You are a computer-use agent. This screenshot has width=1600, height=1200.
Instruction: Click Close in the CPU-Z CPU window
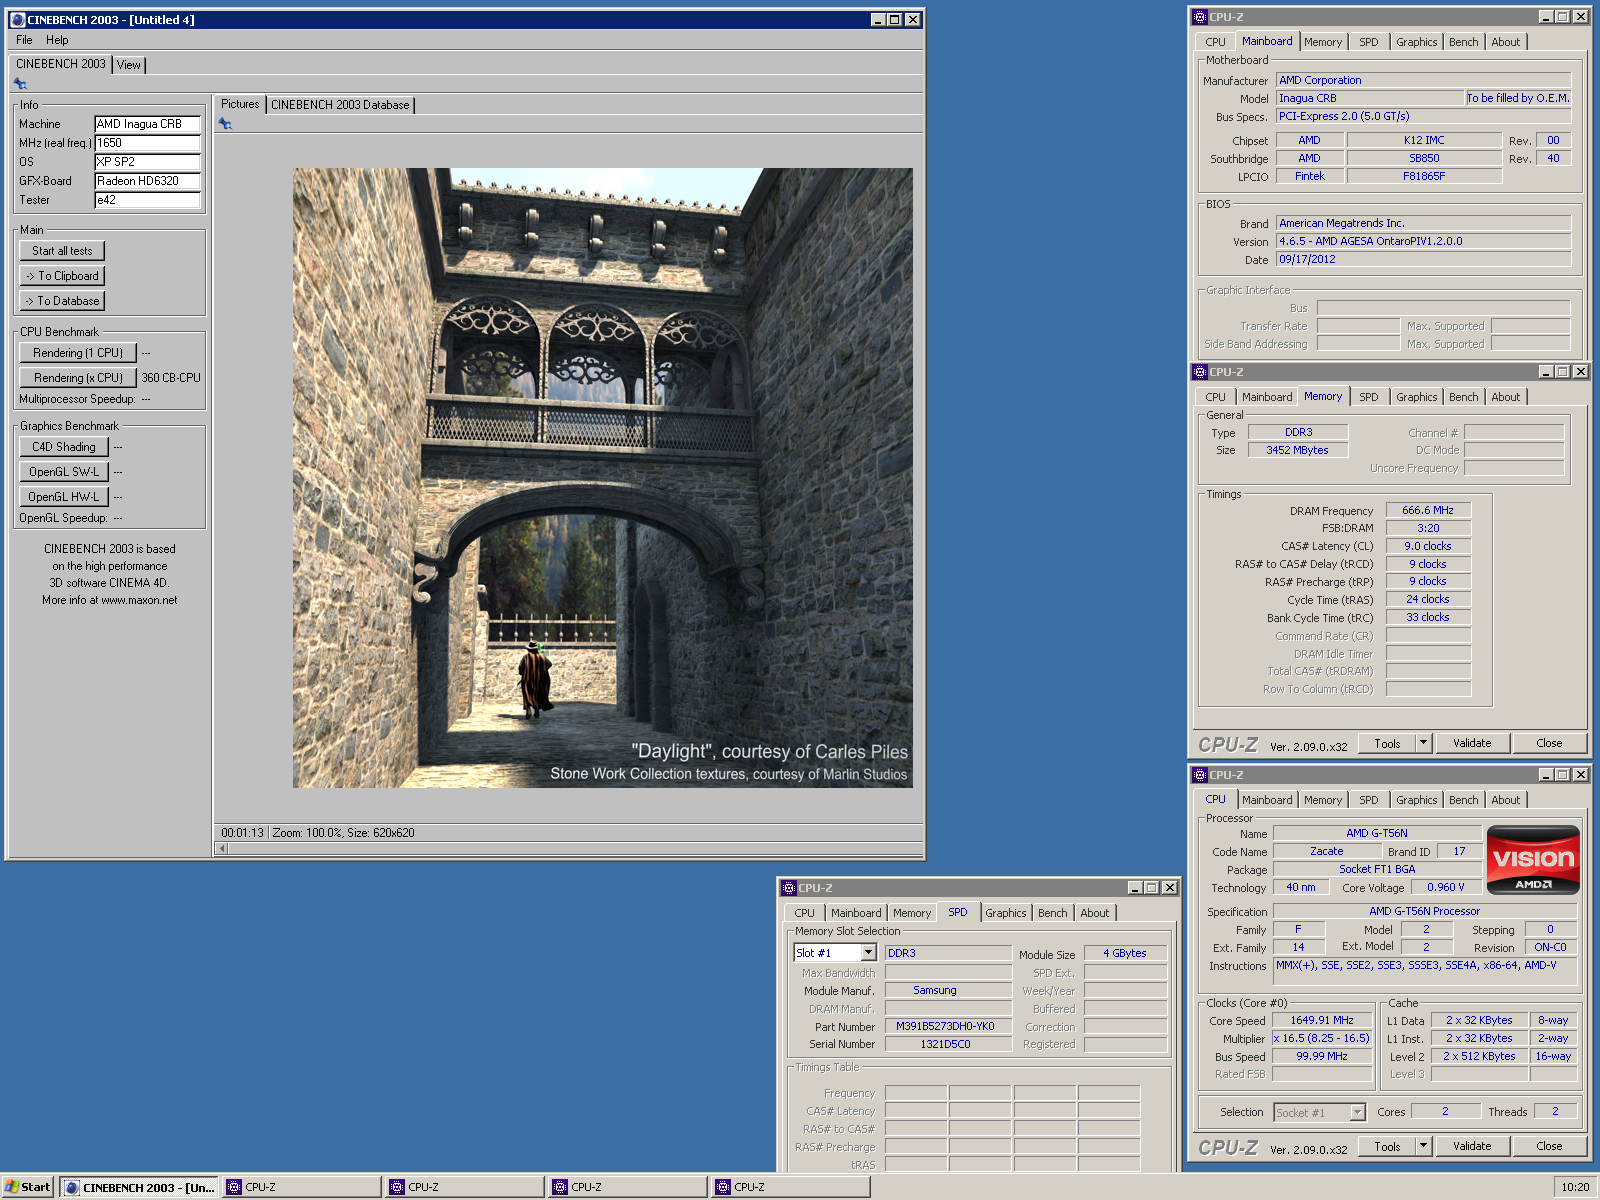1549,1146
